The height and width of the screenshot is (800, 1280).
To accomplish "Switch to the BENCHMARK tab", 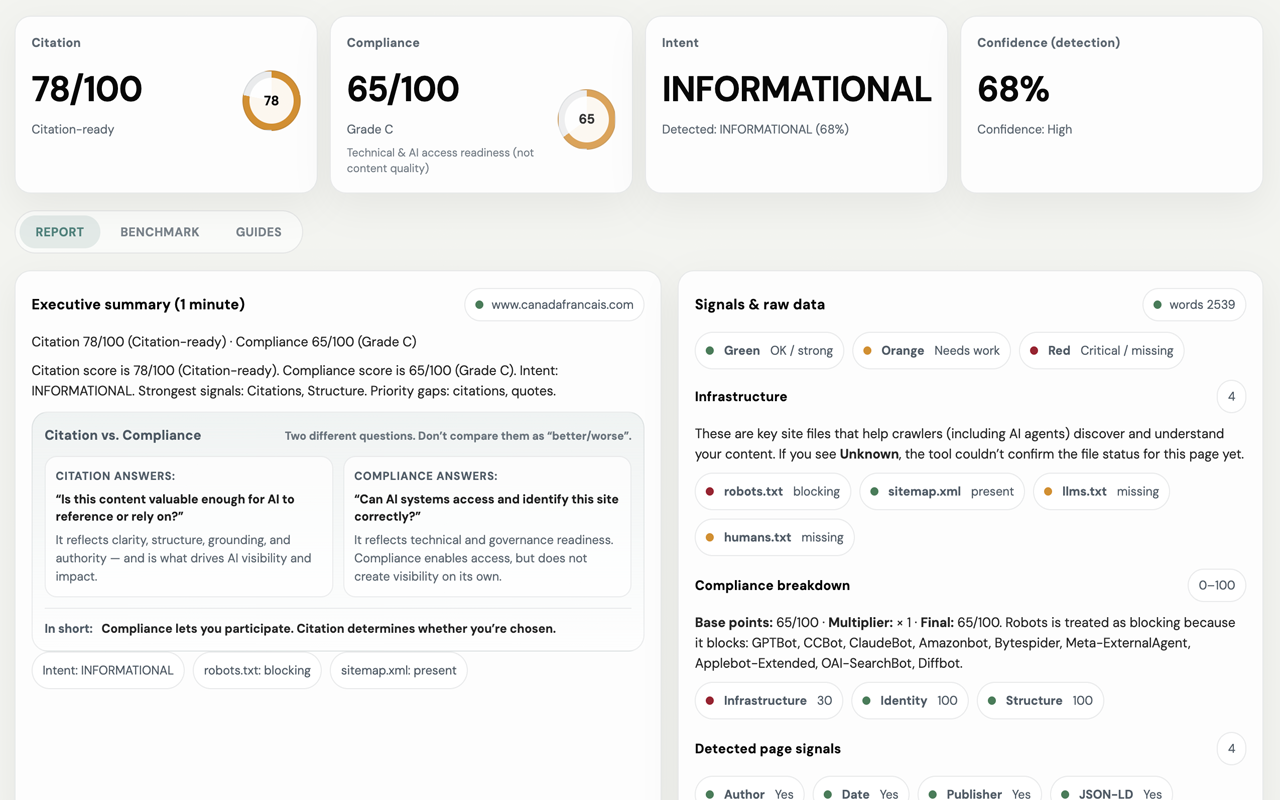I will point(160,231).
